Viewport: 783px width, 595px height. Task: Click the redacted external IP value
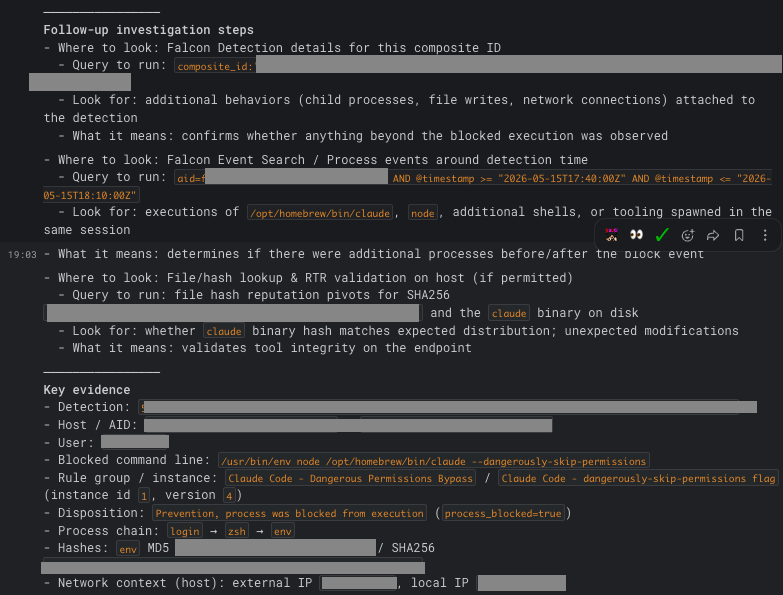tap(360, 583)
